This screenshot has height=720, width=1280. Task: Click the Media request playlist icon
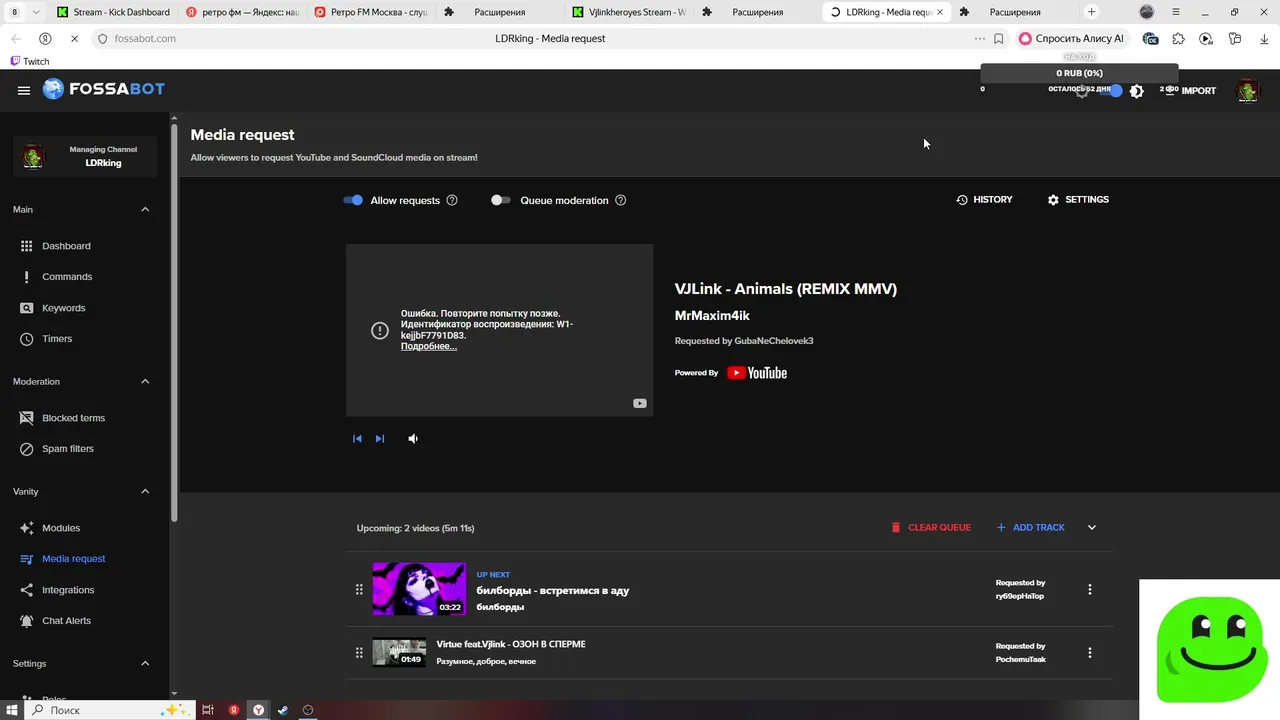(27, 559)
